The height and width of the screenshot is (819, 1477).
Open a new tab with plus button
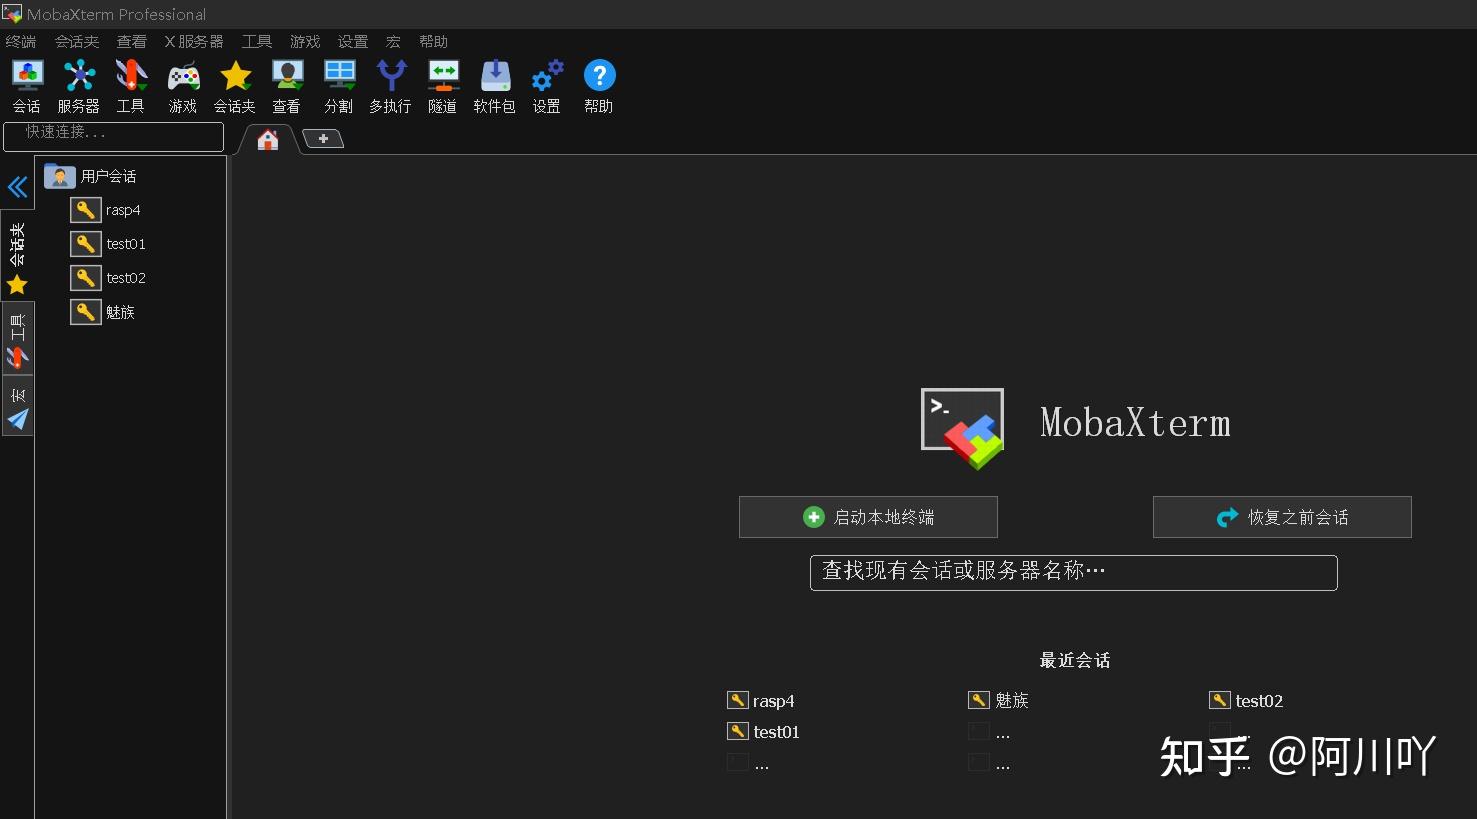point(323,139)
